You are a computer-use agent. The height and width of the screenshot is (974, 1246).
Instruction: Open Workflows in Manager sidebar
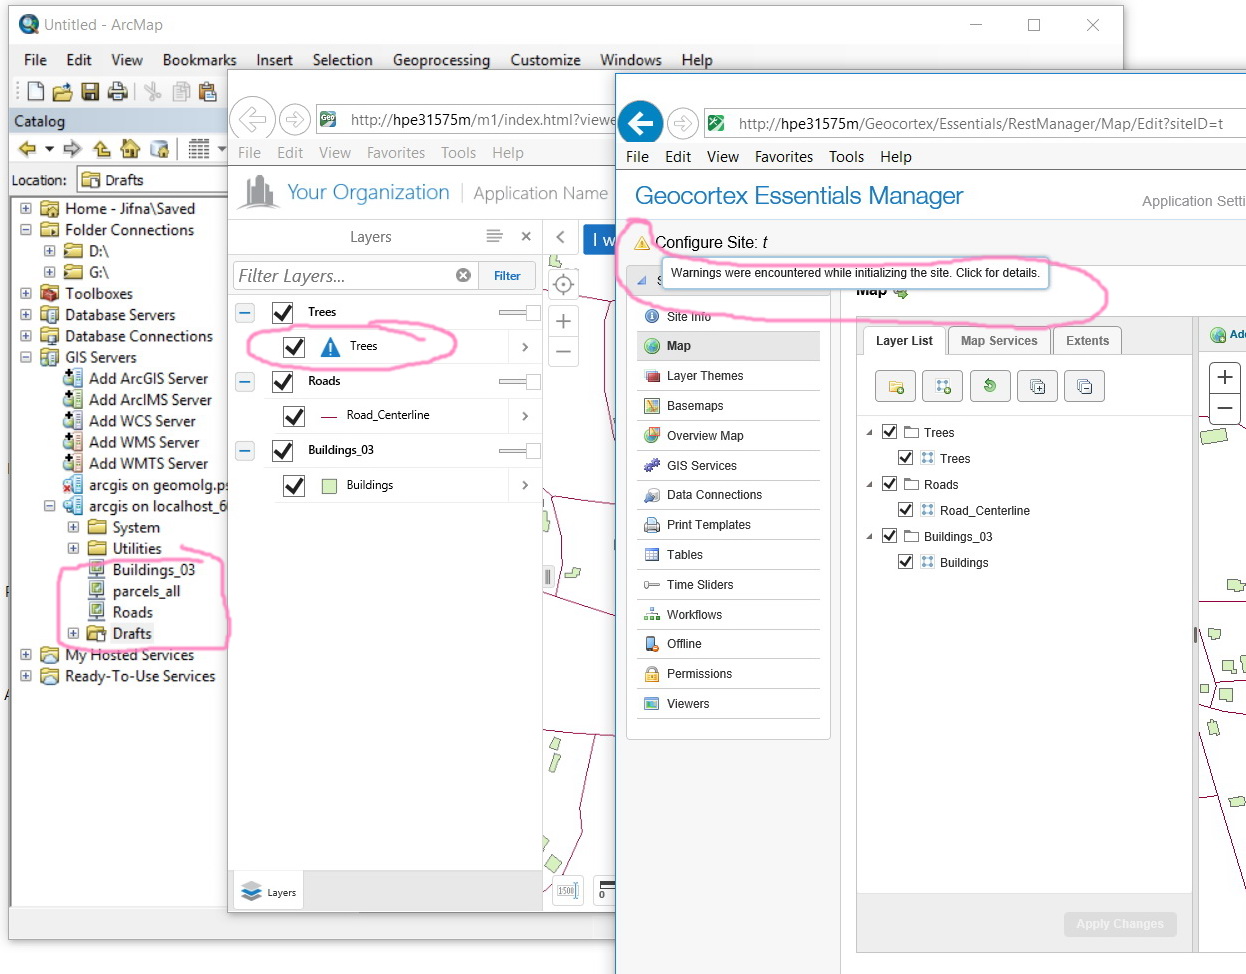click(x=728, y=615)
